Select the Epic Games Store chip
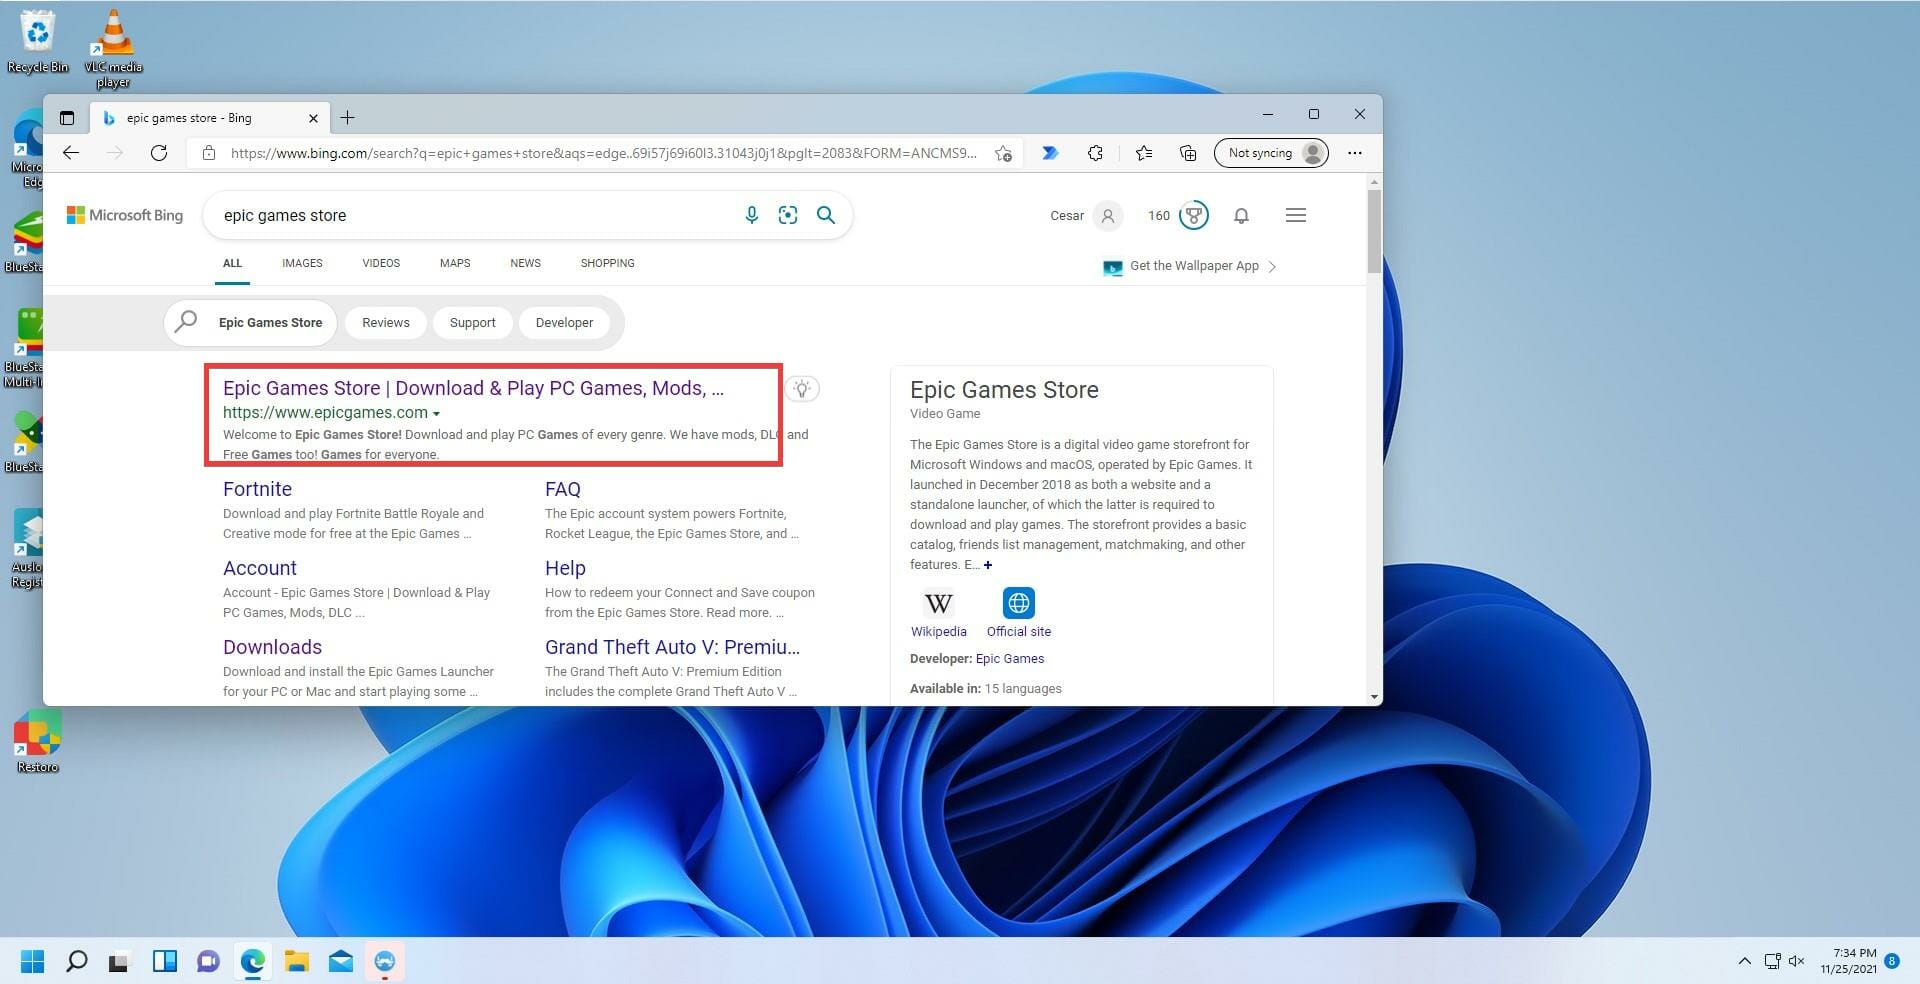The height and width of the screenshot is (984, 1920). pyautogui.click(x=251, y=323)
